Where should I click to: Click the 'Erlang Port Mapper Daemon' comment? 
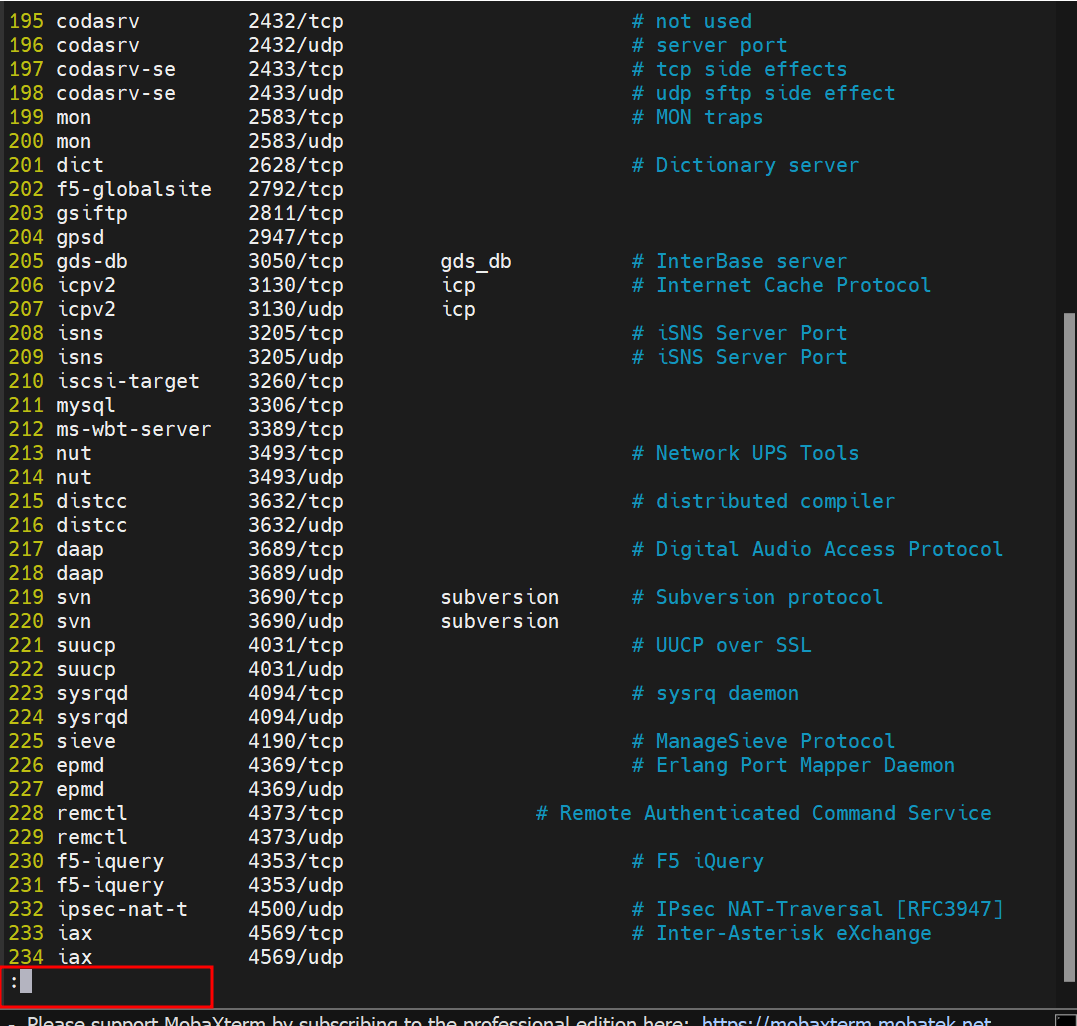(x=805, y=765)
